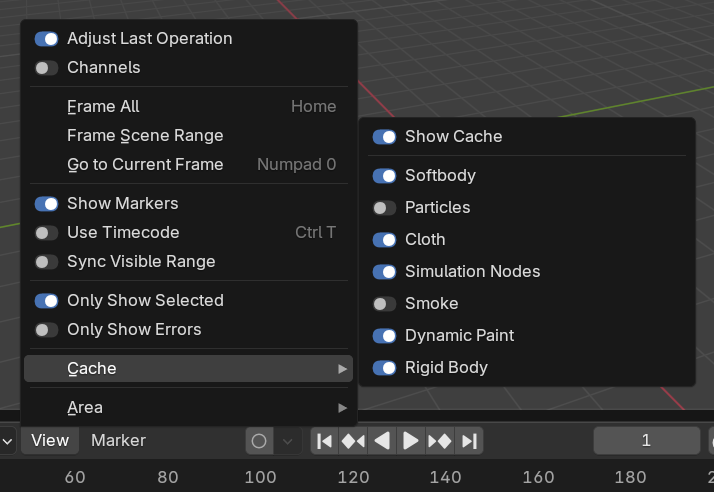
Task: Open the Marker menu
Action: point(118,441)
